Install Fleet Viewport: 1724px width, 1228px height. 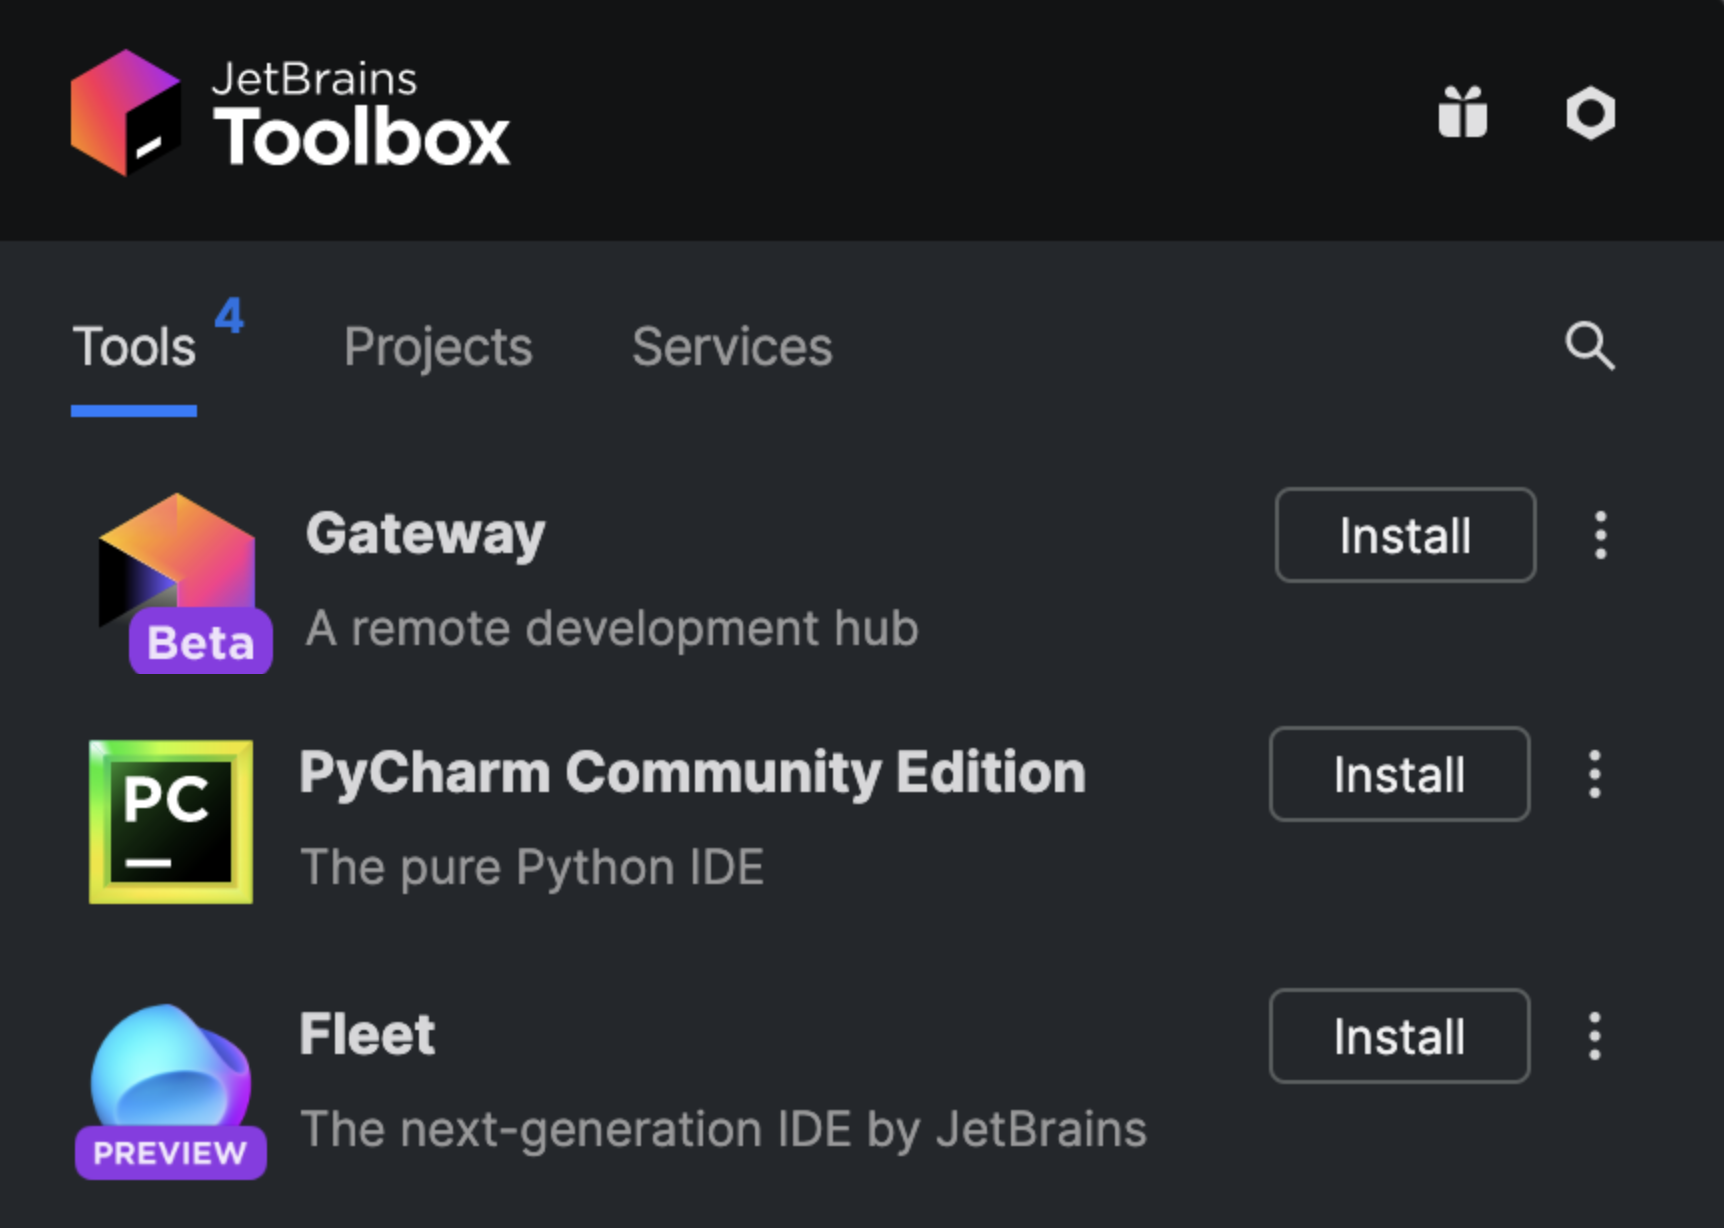coord(1398,1038)
